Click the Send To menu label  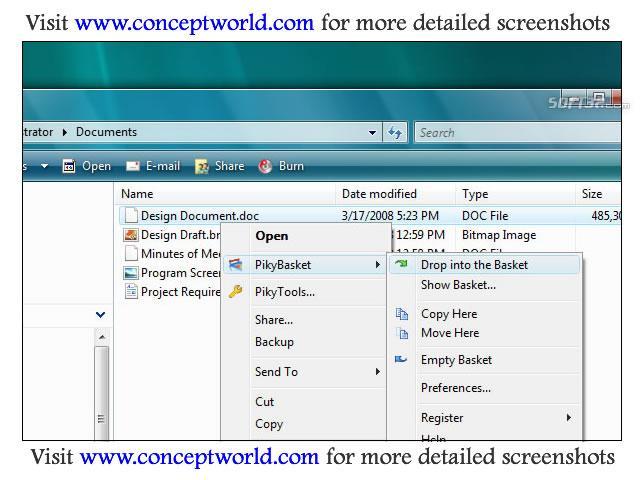point(276,372)
